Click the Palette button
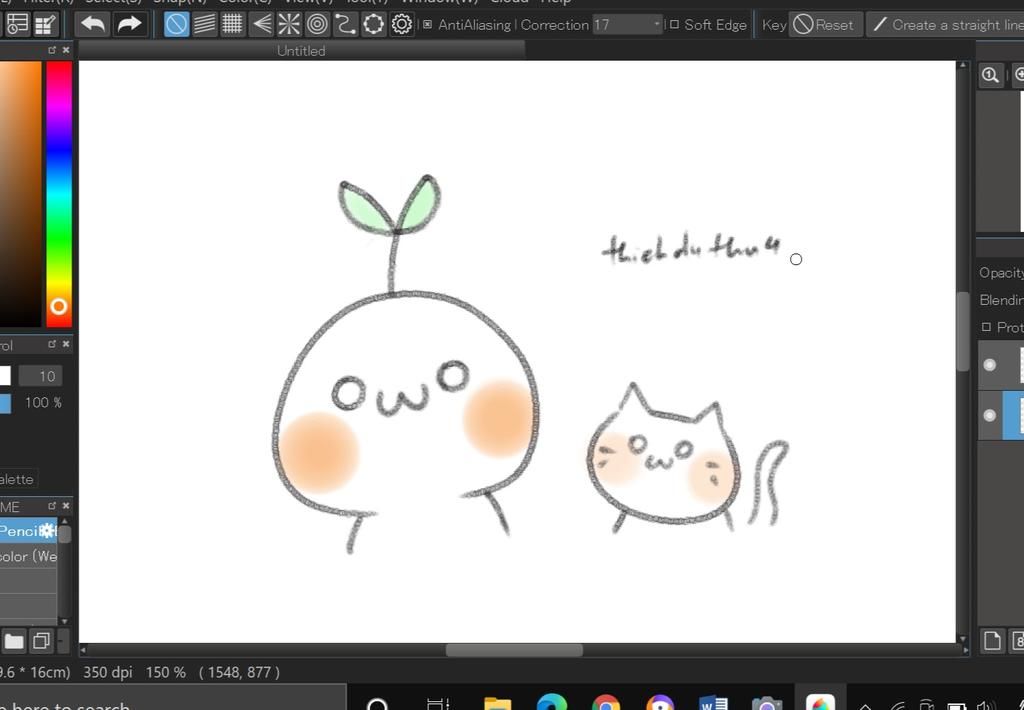 pos(17,479)
